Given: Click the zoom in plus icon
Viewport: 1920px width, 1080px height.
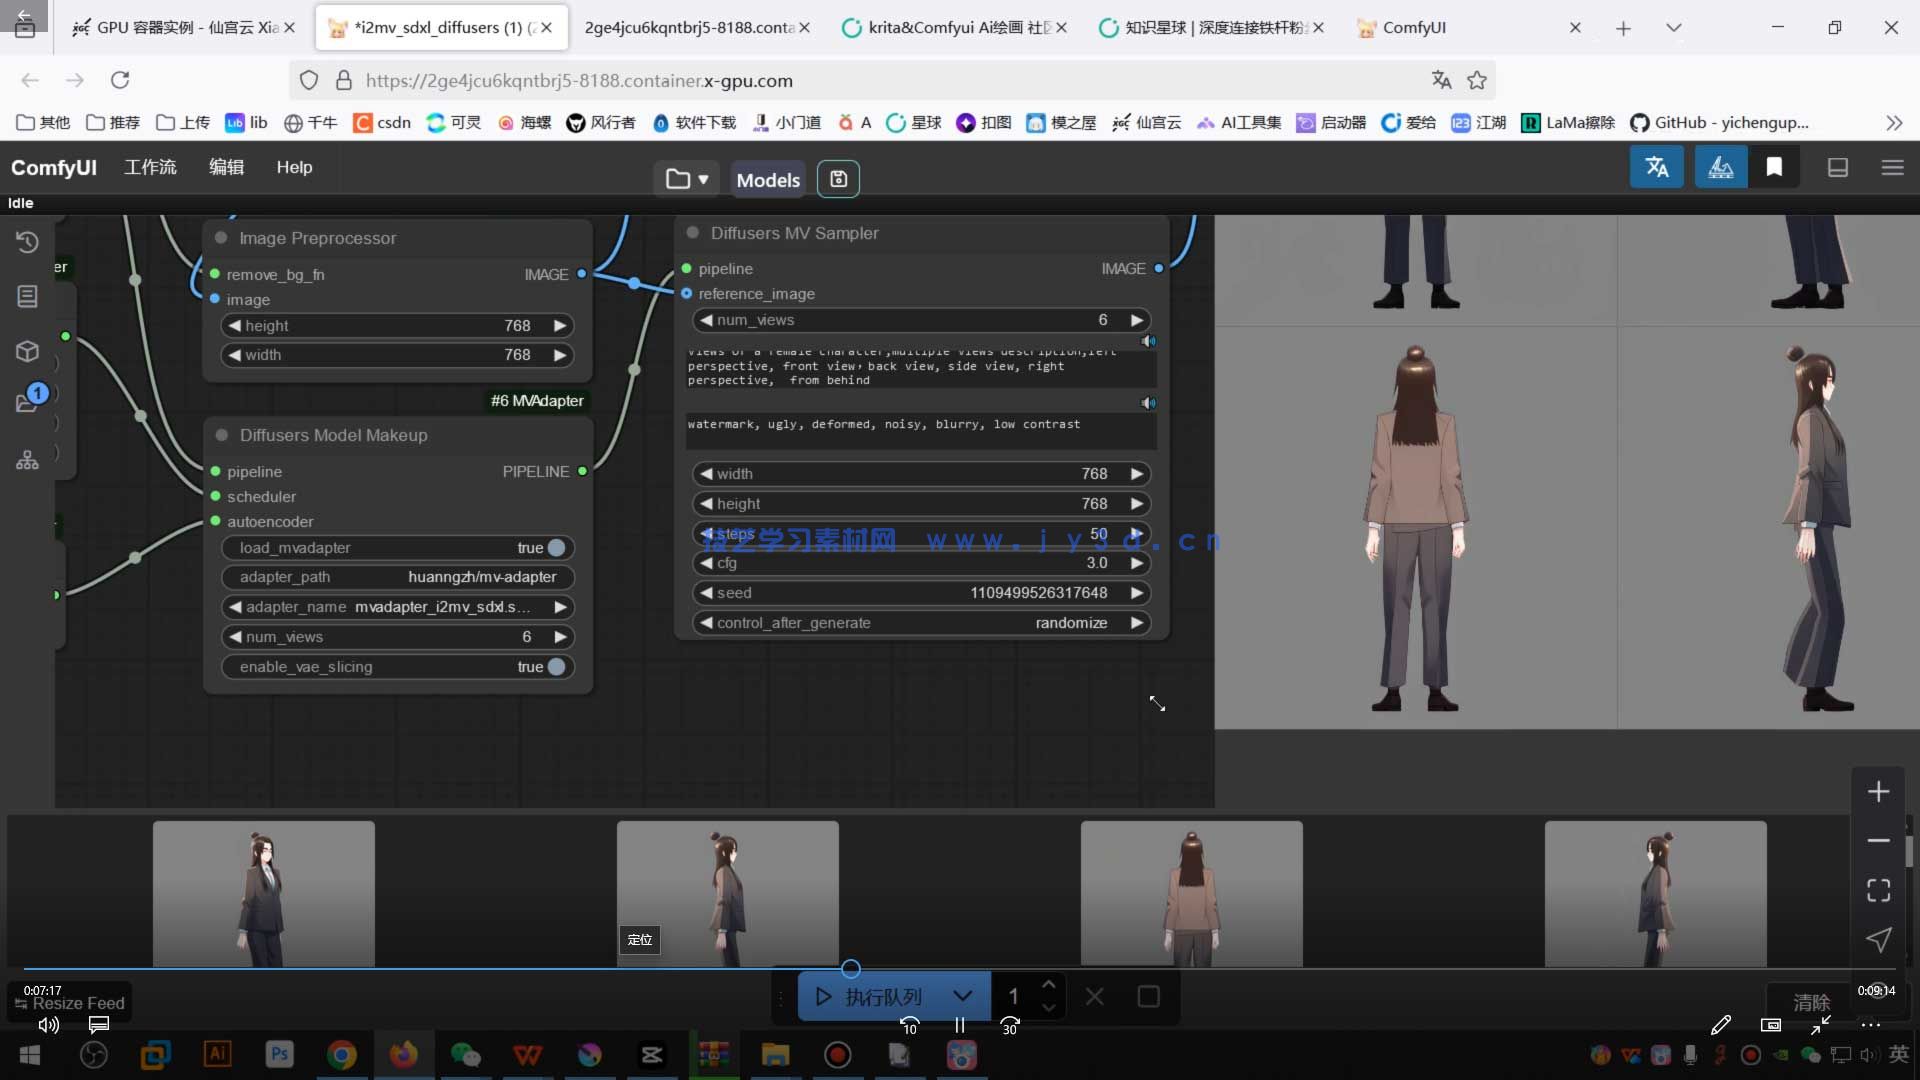Looking at the screenshot, I should pyautogui.click(x=1878, y=792).
